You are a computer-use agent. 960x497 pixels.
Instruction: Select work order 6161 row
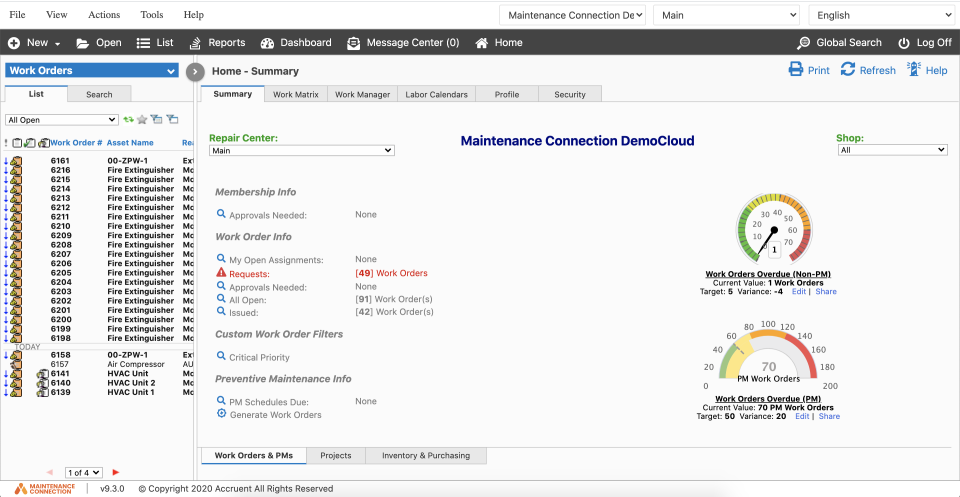[x=60, y=161]
